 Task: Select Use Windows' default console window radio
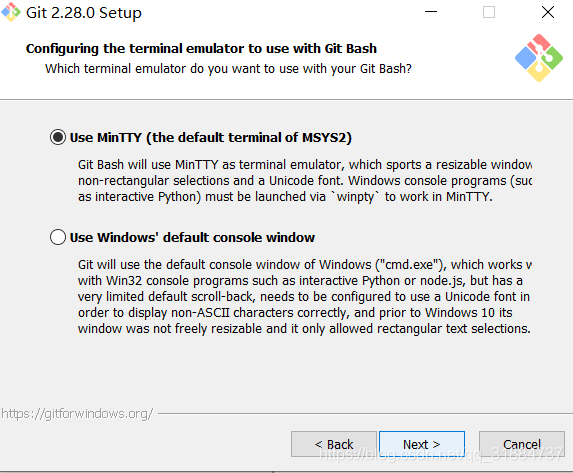coord(58,237)
